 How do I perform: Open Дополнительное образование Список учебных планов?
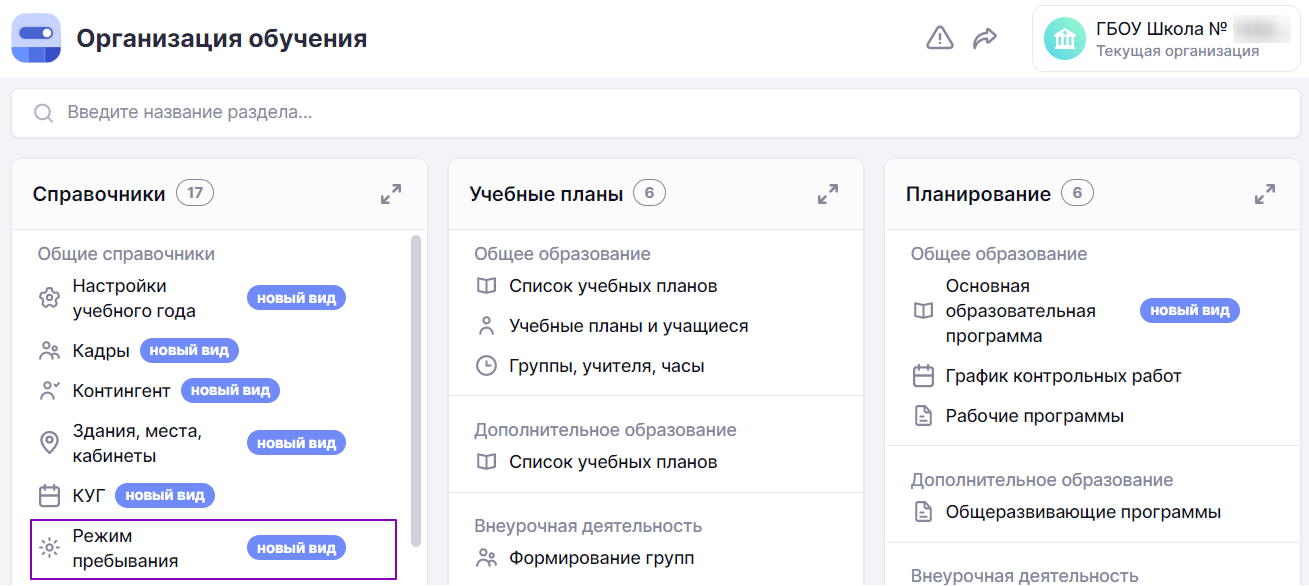[613, 463]
